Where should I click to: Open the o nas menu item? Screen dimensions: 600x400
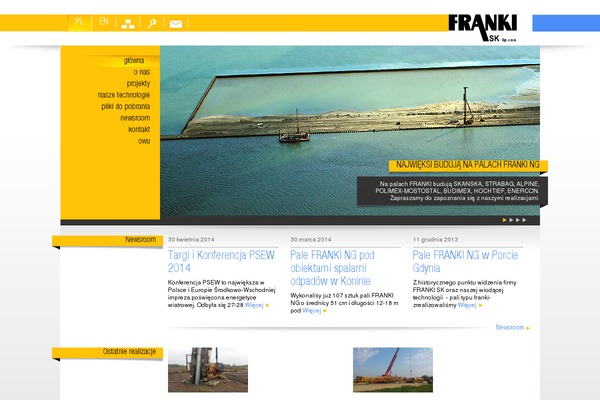[x=142, y=72]
